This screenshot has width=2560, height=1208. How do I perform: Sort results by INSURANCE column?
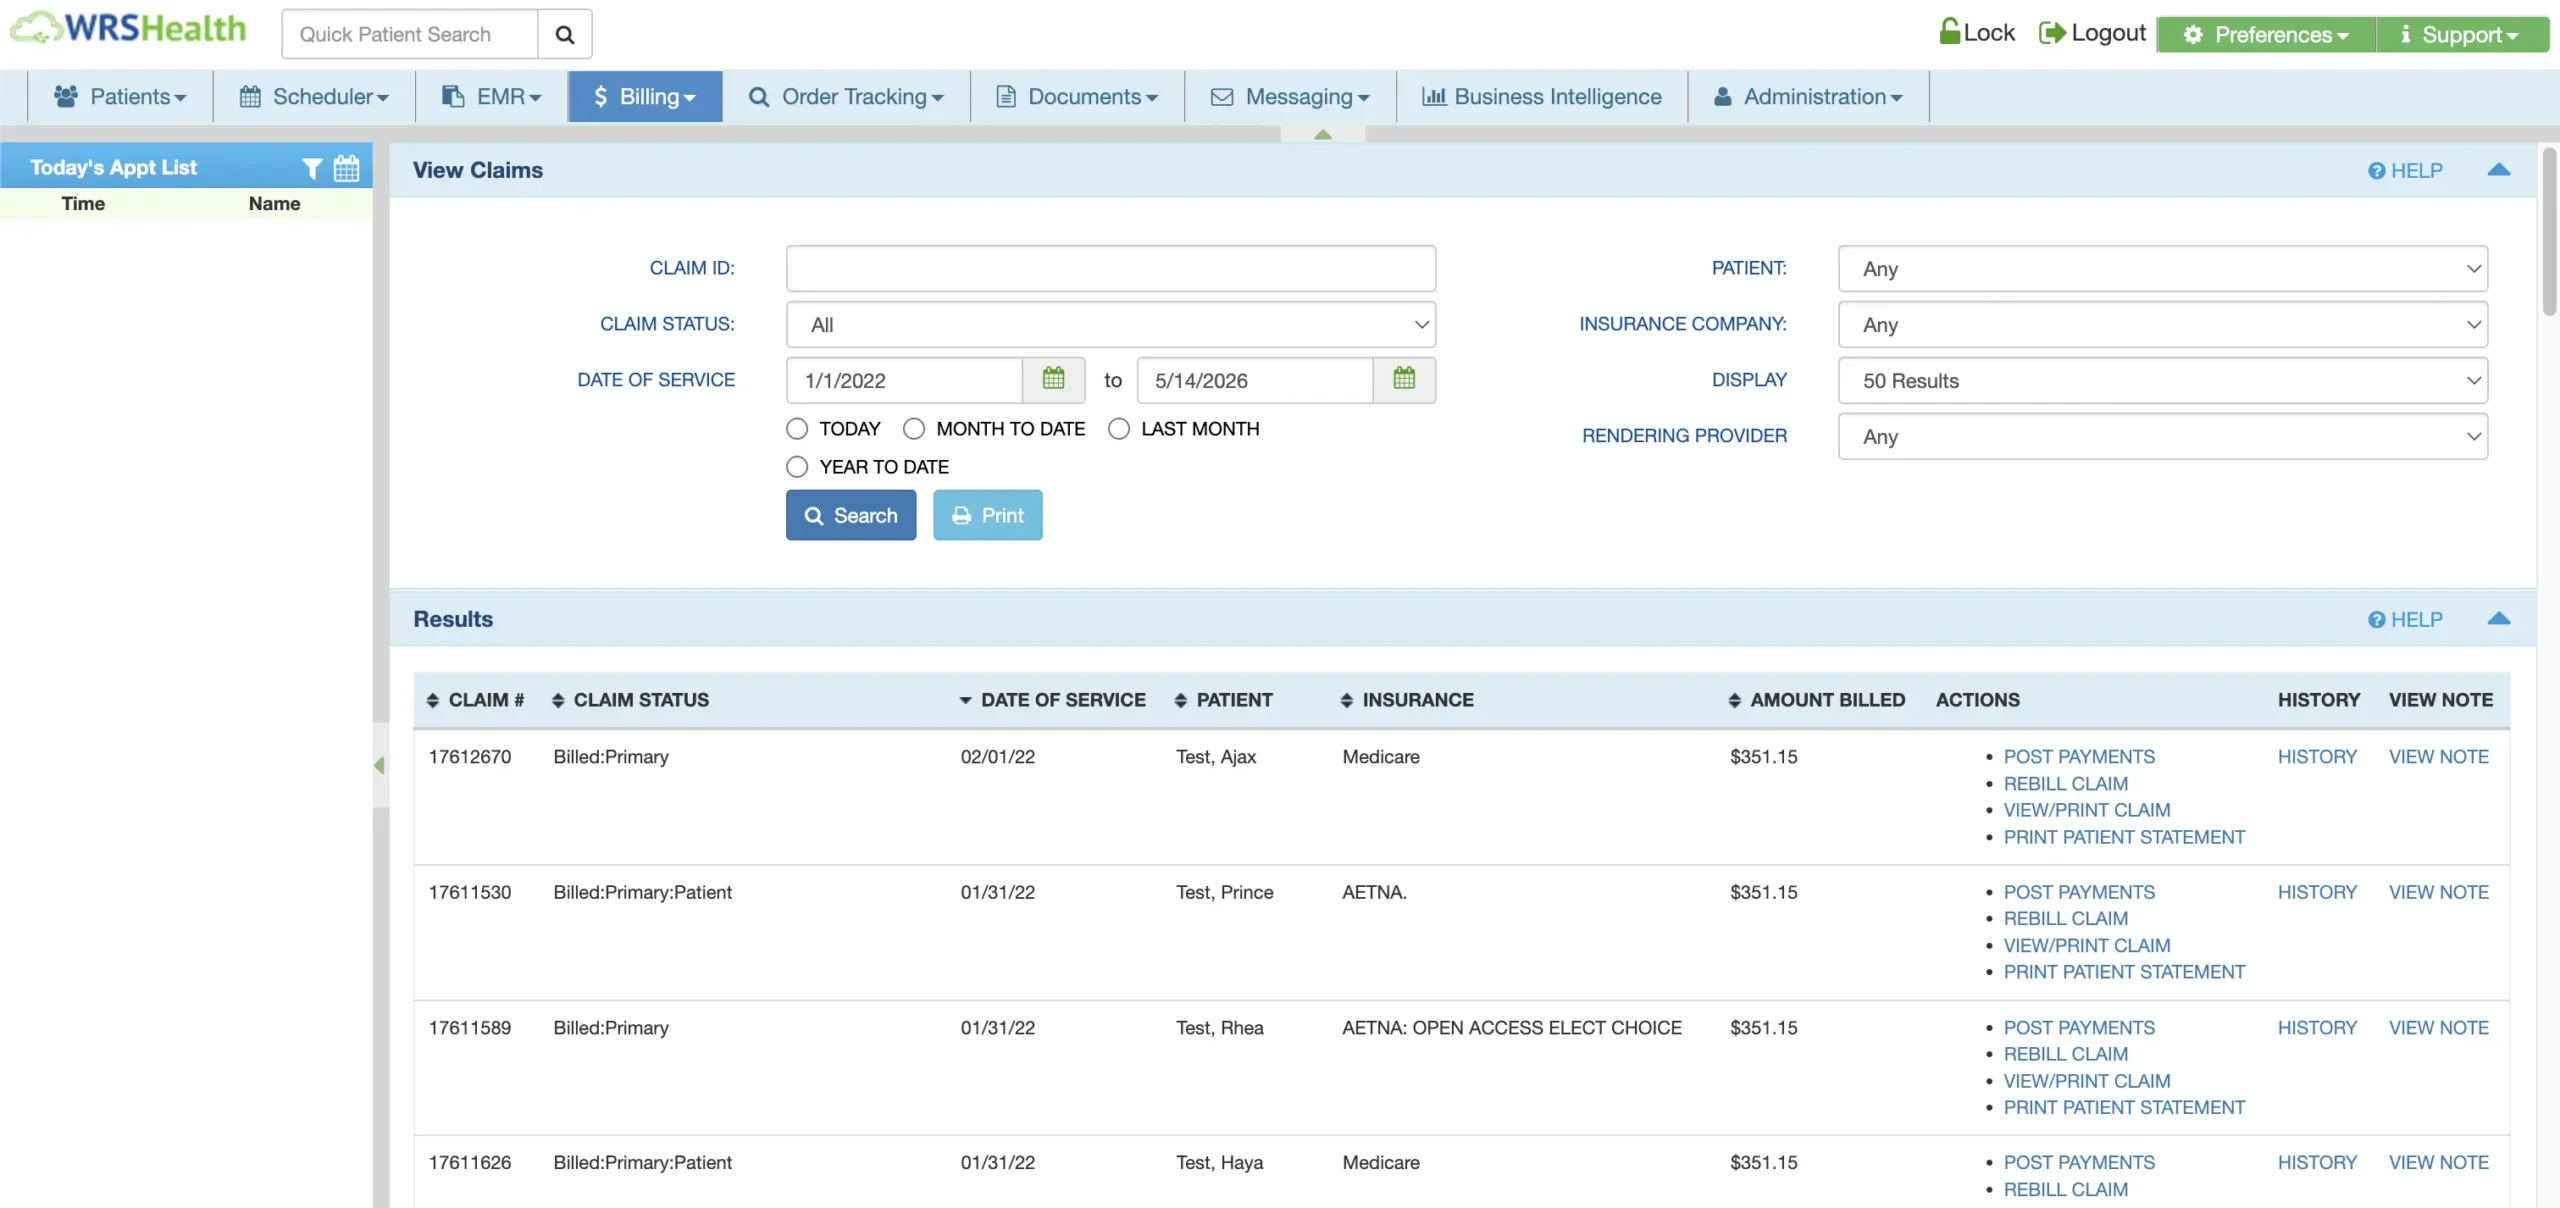[1407, 700]
